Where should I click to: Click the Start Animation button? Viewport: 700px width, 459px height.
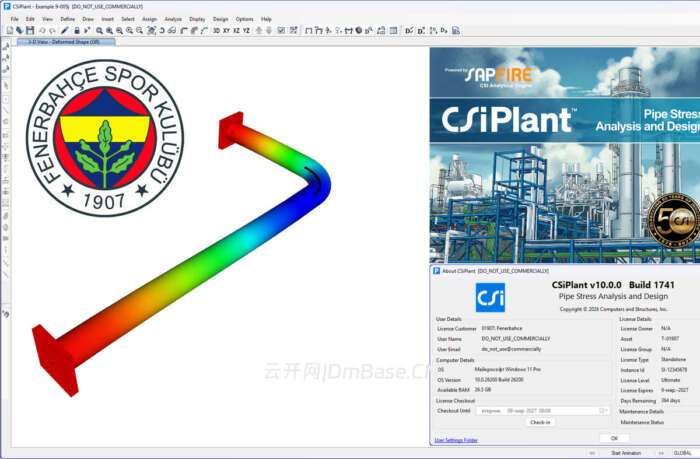[625, 453]
